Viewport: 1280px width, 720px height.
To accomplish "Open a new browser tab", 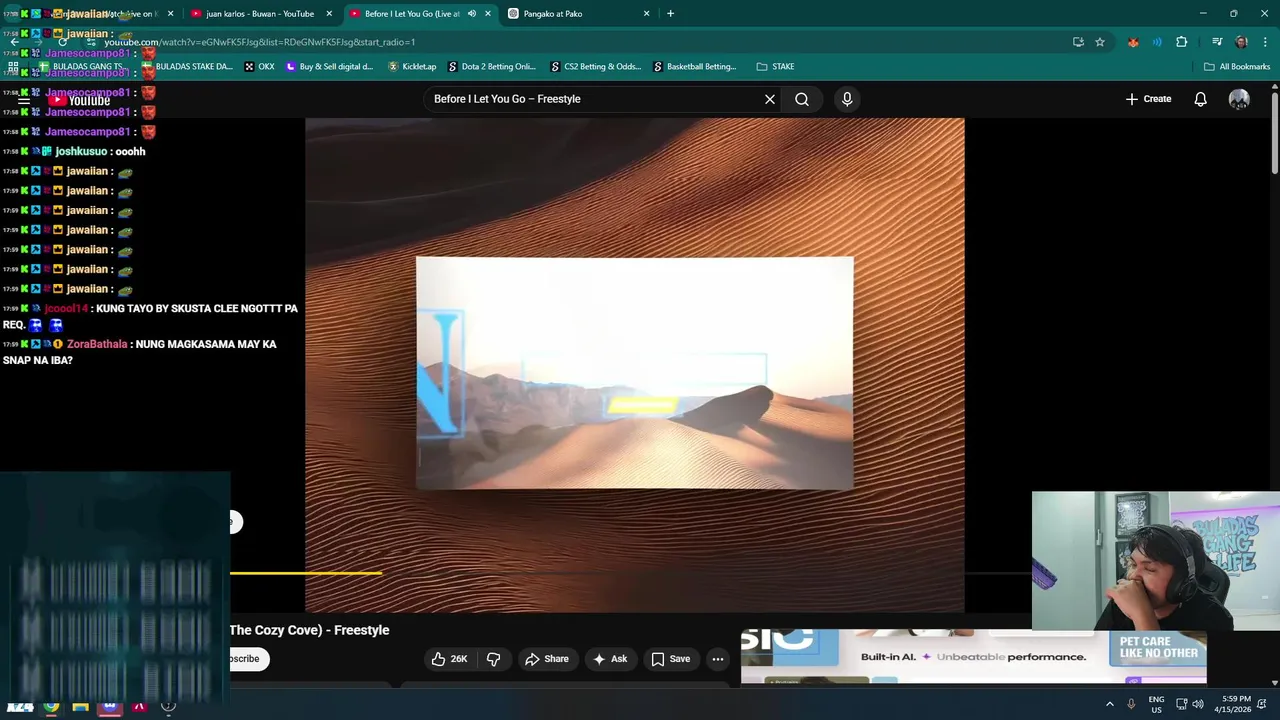I will click(x=670, y=14).
